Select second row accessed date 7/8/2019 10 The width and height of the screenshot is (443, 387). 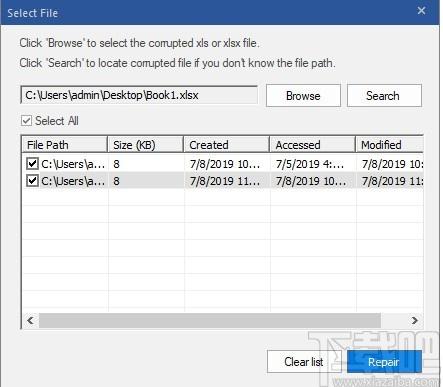(311, 181)
